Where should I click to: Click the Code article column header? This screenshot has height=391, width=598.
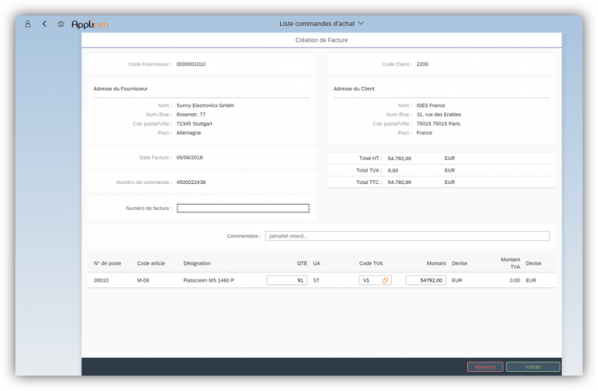coord(151,263)
